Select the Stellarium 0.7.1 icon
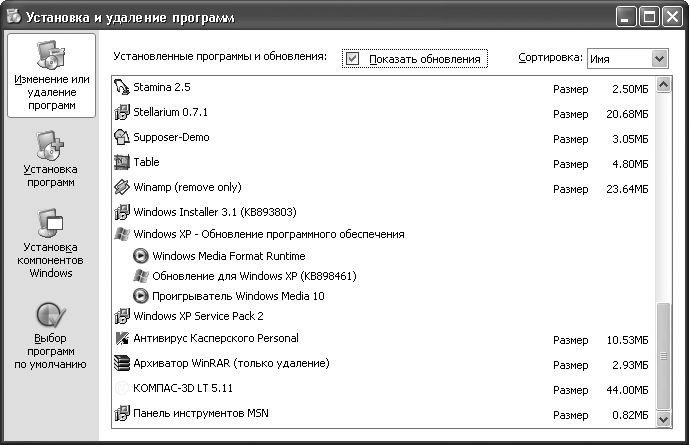689x445 pixels. [122, 113]
